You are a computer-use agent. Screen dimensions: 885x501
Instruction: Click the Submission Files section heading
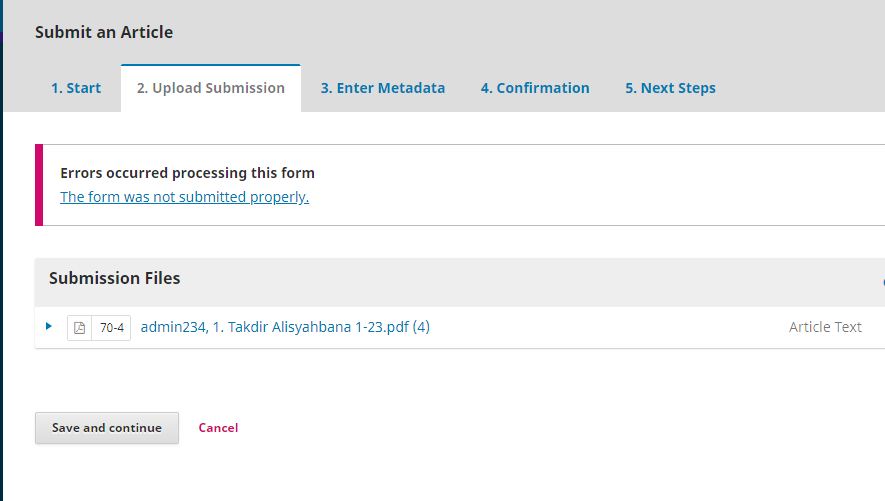click(x=115, y=278)
